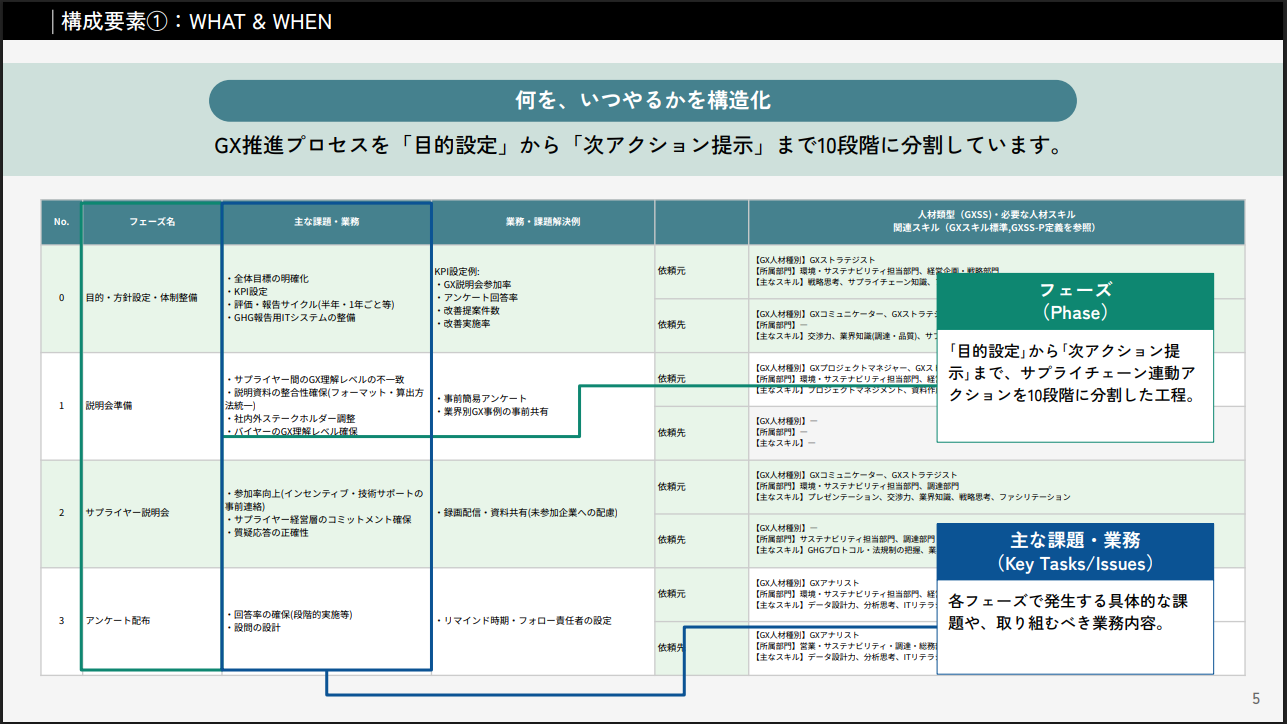Image resolution: width=1287 pixels, height=724 pixels.
Task: Click the 業務・課題解決例 column header
Action: tap(543, 222)
